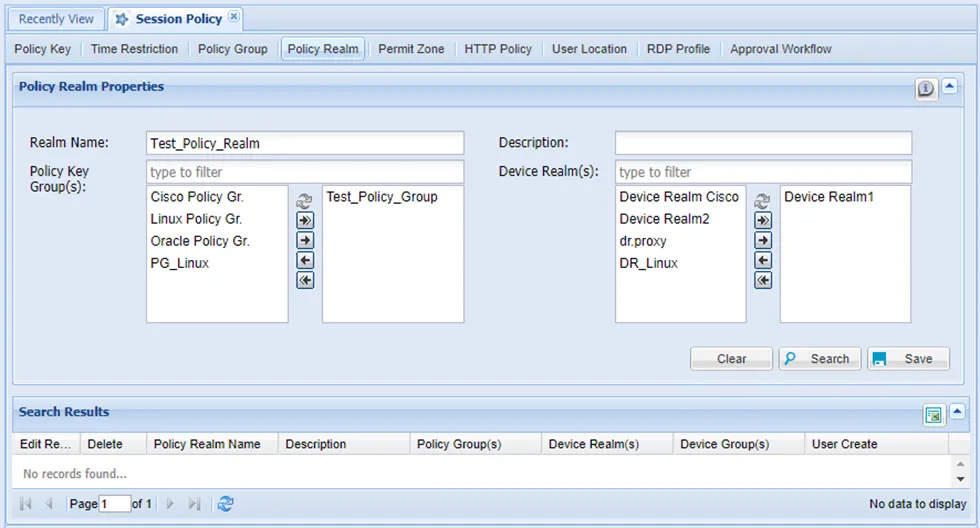Sort by Device Realm(s) column
The height and width of the screenshot is (528, 980).
(x=607, y=444)
